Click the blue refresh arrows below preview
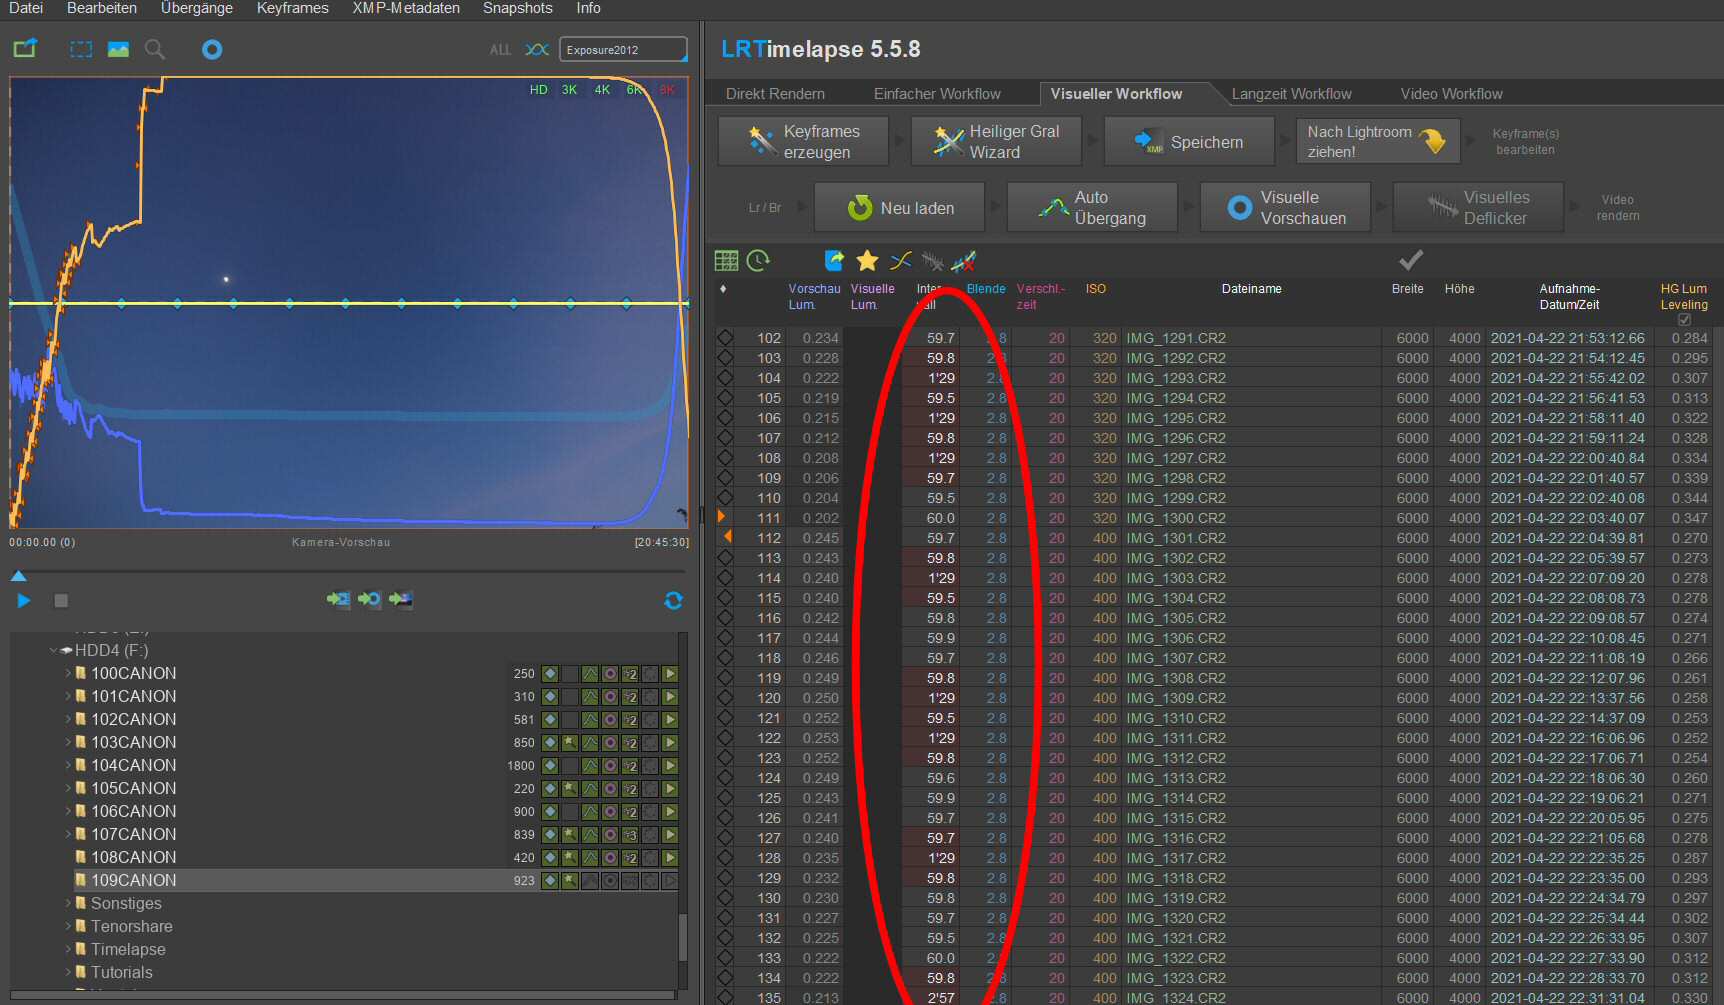 [x=673, y=600]
